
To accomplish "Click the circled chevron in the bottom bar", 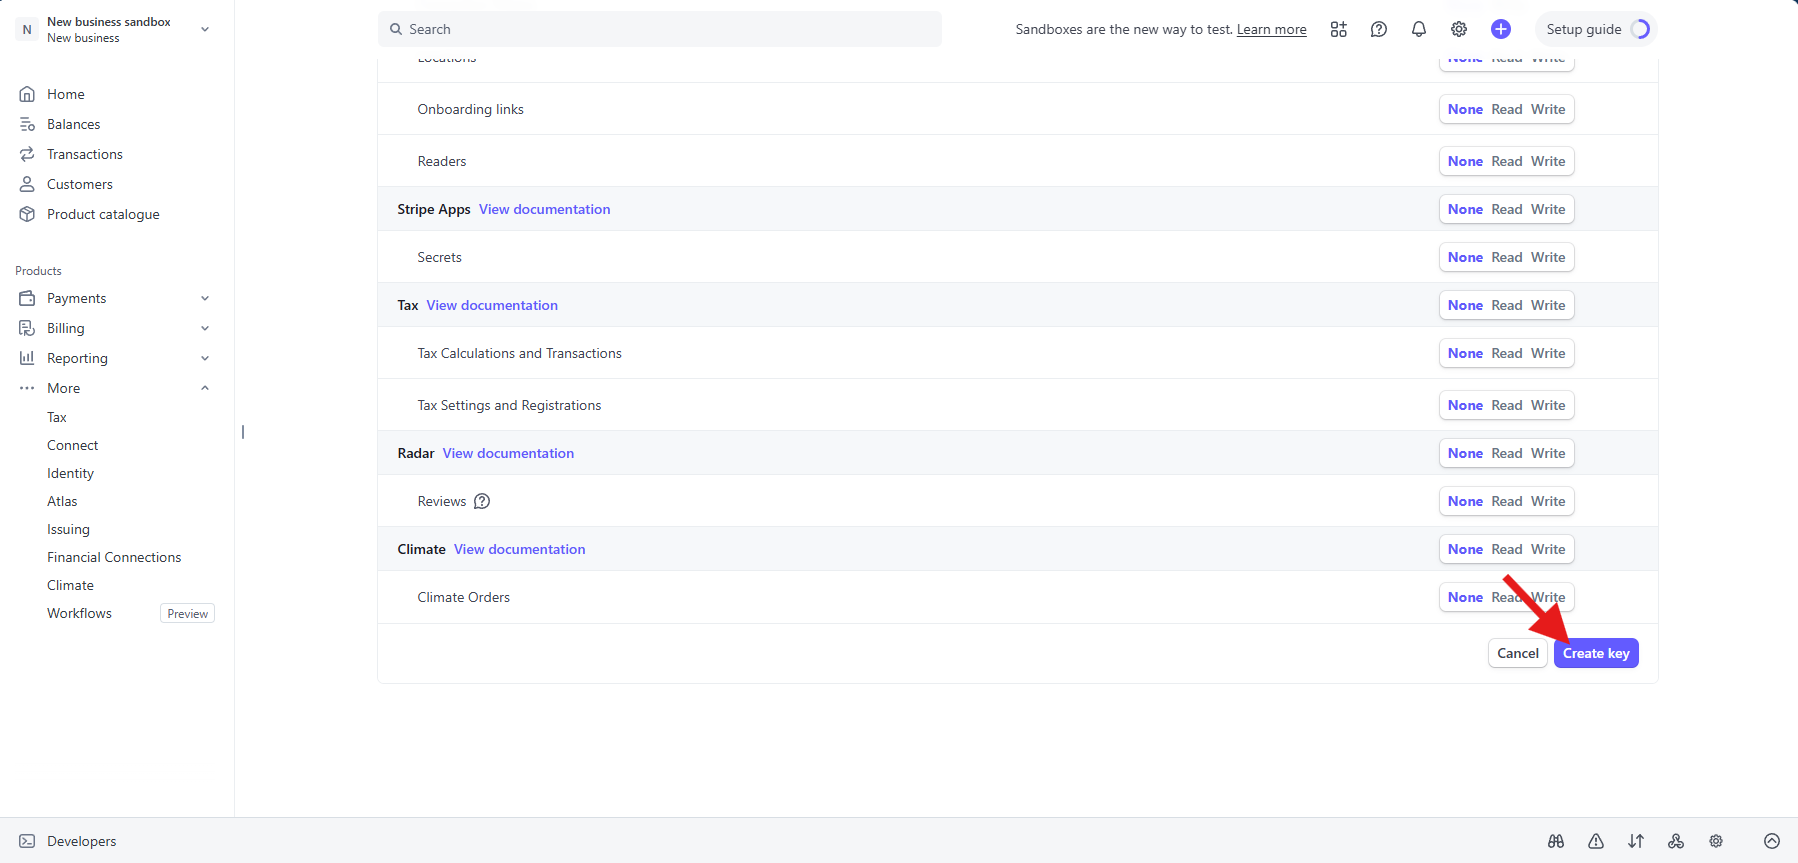I will pos(1772,841).
